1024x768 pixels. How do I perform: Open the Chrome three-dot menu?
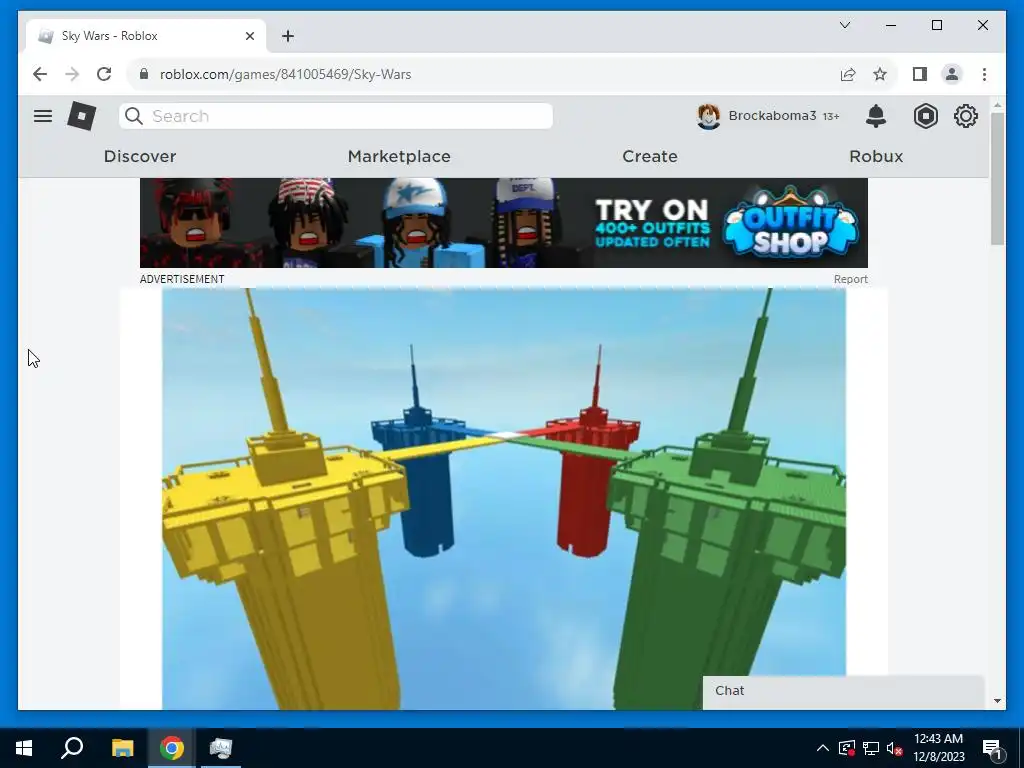click(x=984, y=74)
